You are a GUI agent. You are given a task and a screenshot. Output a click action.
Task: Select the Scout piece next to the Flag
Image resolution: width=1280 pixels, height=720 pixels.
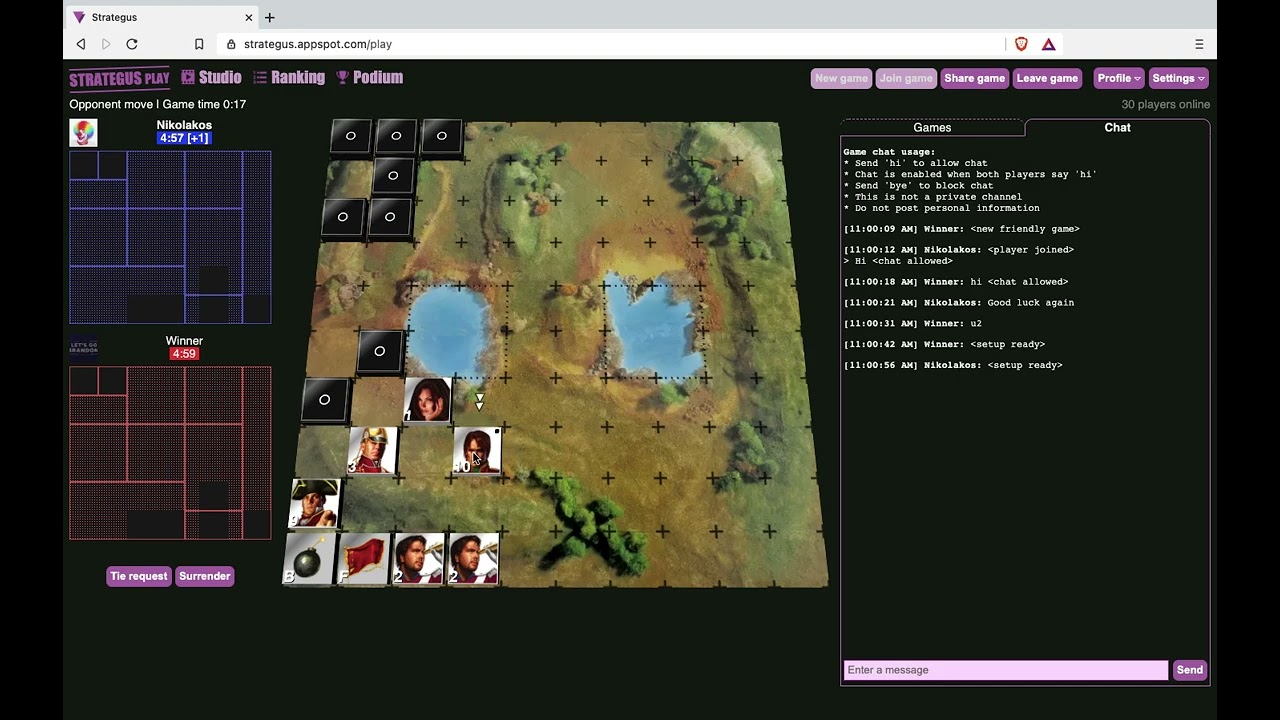(418, 558)
